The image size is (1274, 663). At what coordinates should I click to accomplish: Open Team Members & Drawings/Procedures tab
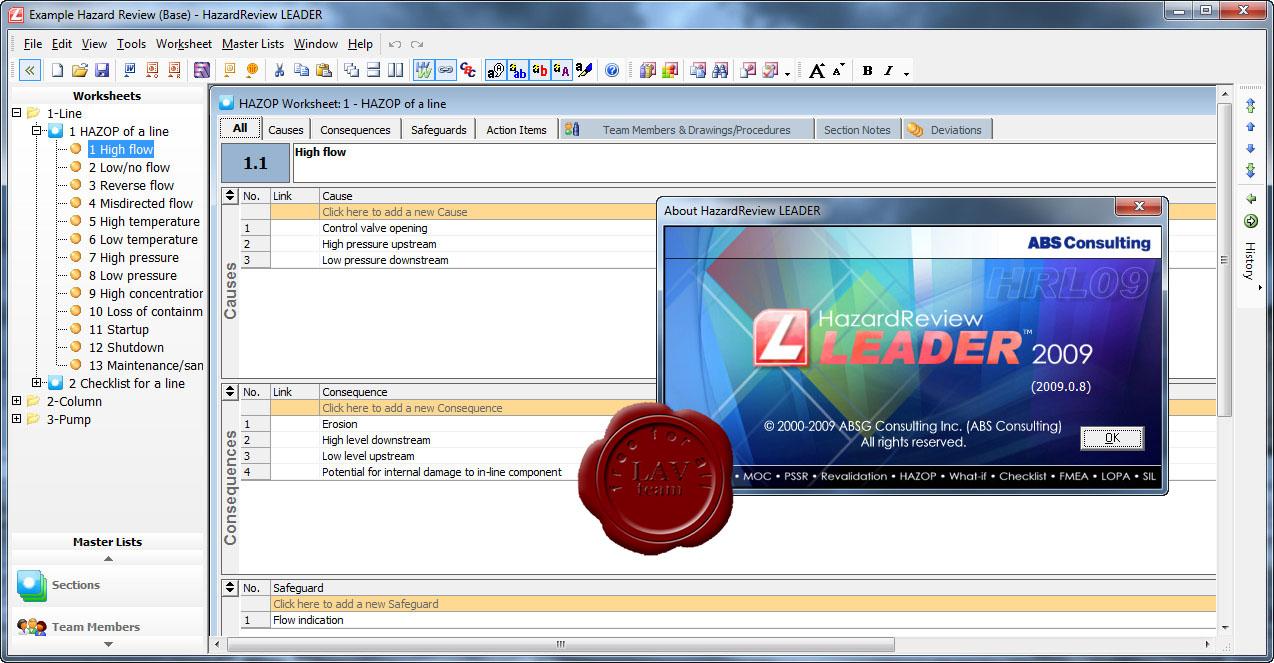click(x=685, y=130)
